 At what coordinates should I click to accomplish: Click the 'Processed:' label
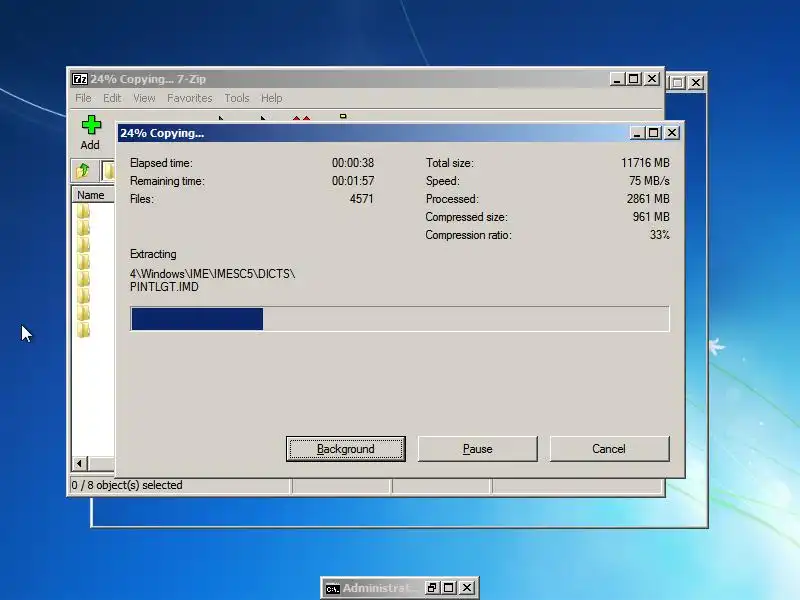click(452, 199)
